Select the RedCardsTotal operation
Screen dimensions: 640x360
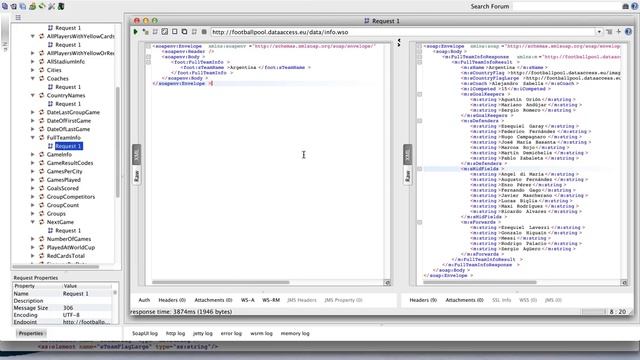tap(66, 256)
